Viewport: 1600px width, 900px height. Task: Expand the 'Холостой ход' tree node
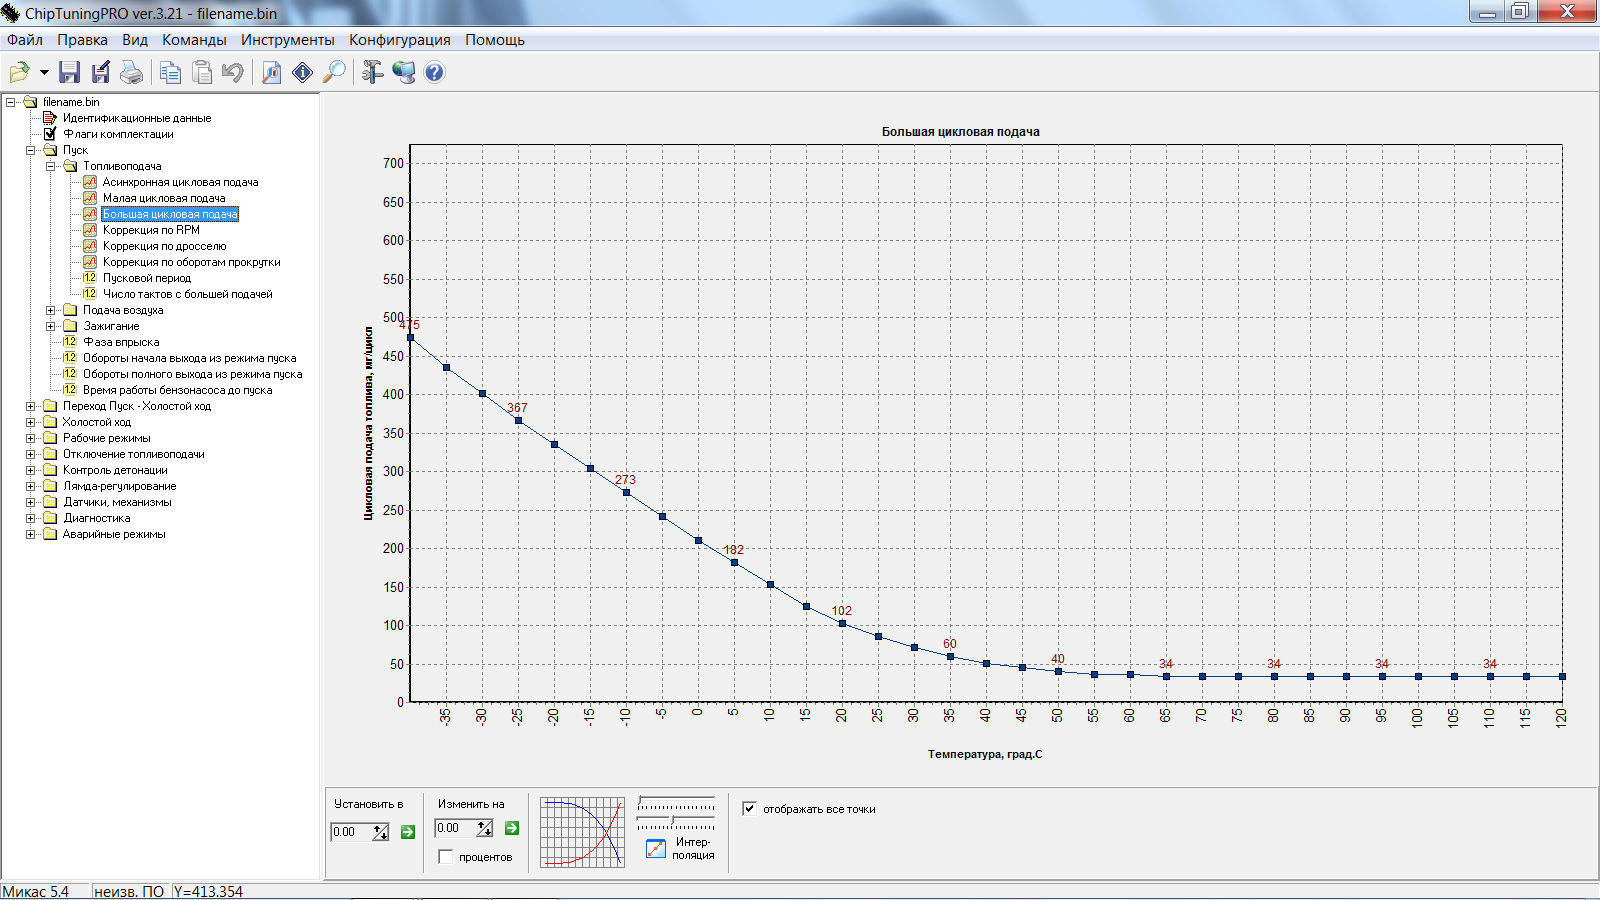[31, 422]
